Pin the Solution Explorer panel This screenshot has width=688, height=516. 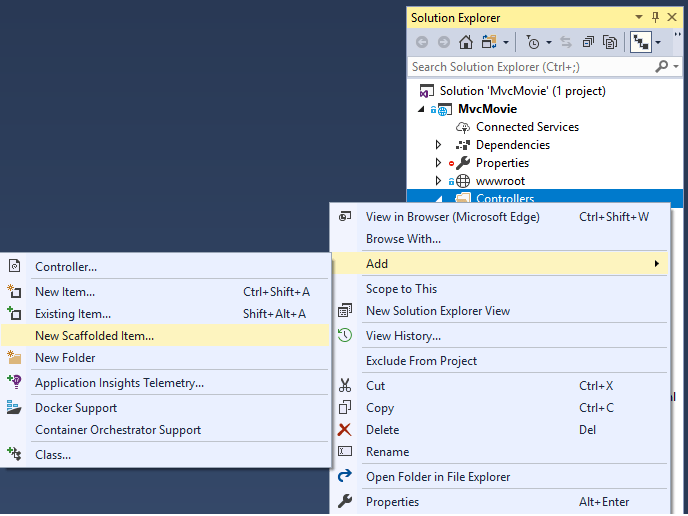coord(655,17)
